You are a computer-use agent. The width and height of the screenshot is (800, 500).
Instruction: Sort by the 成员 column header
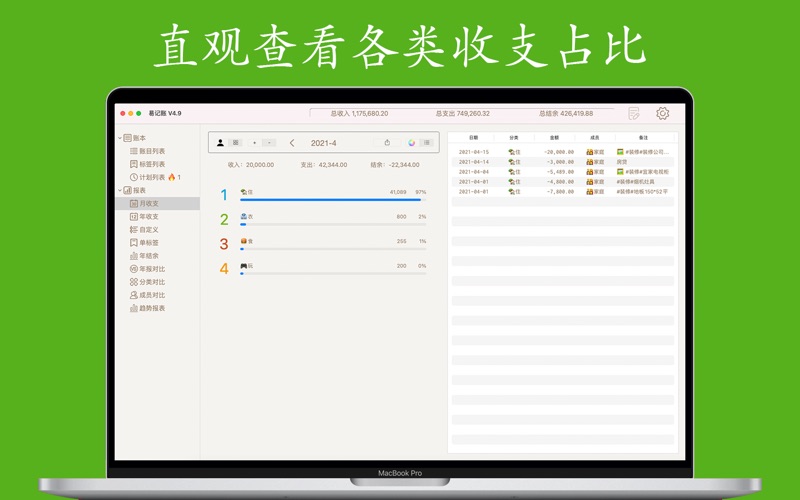coord(595,138)
